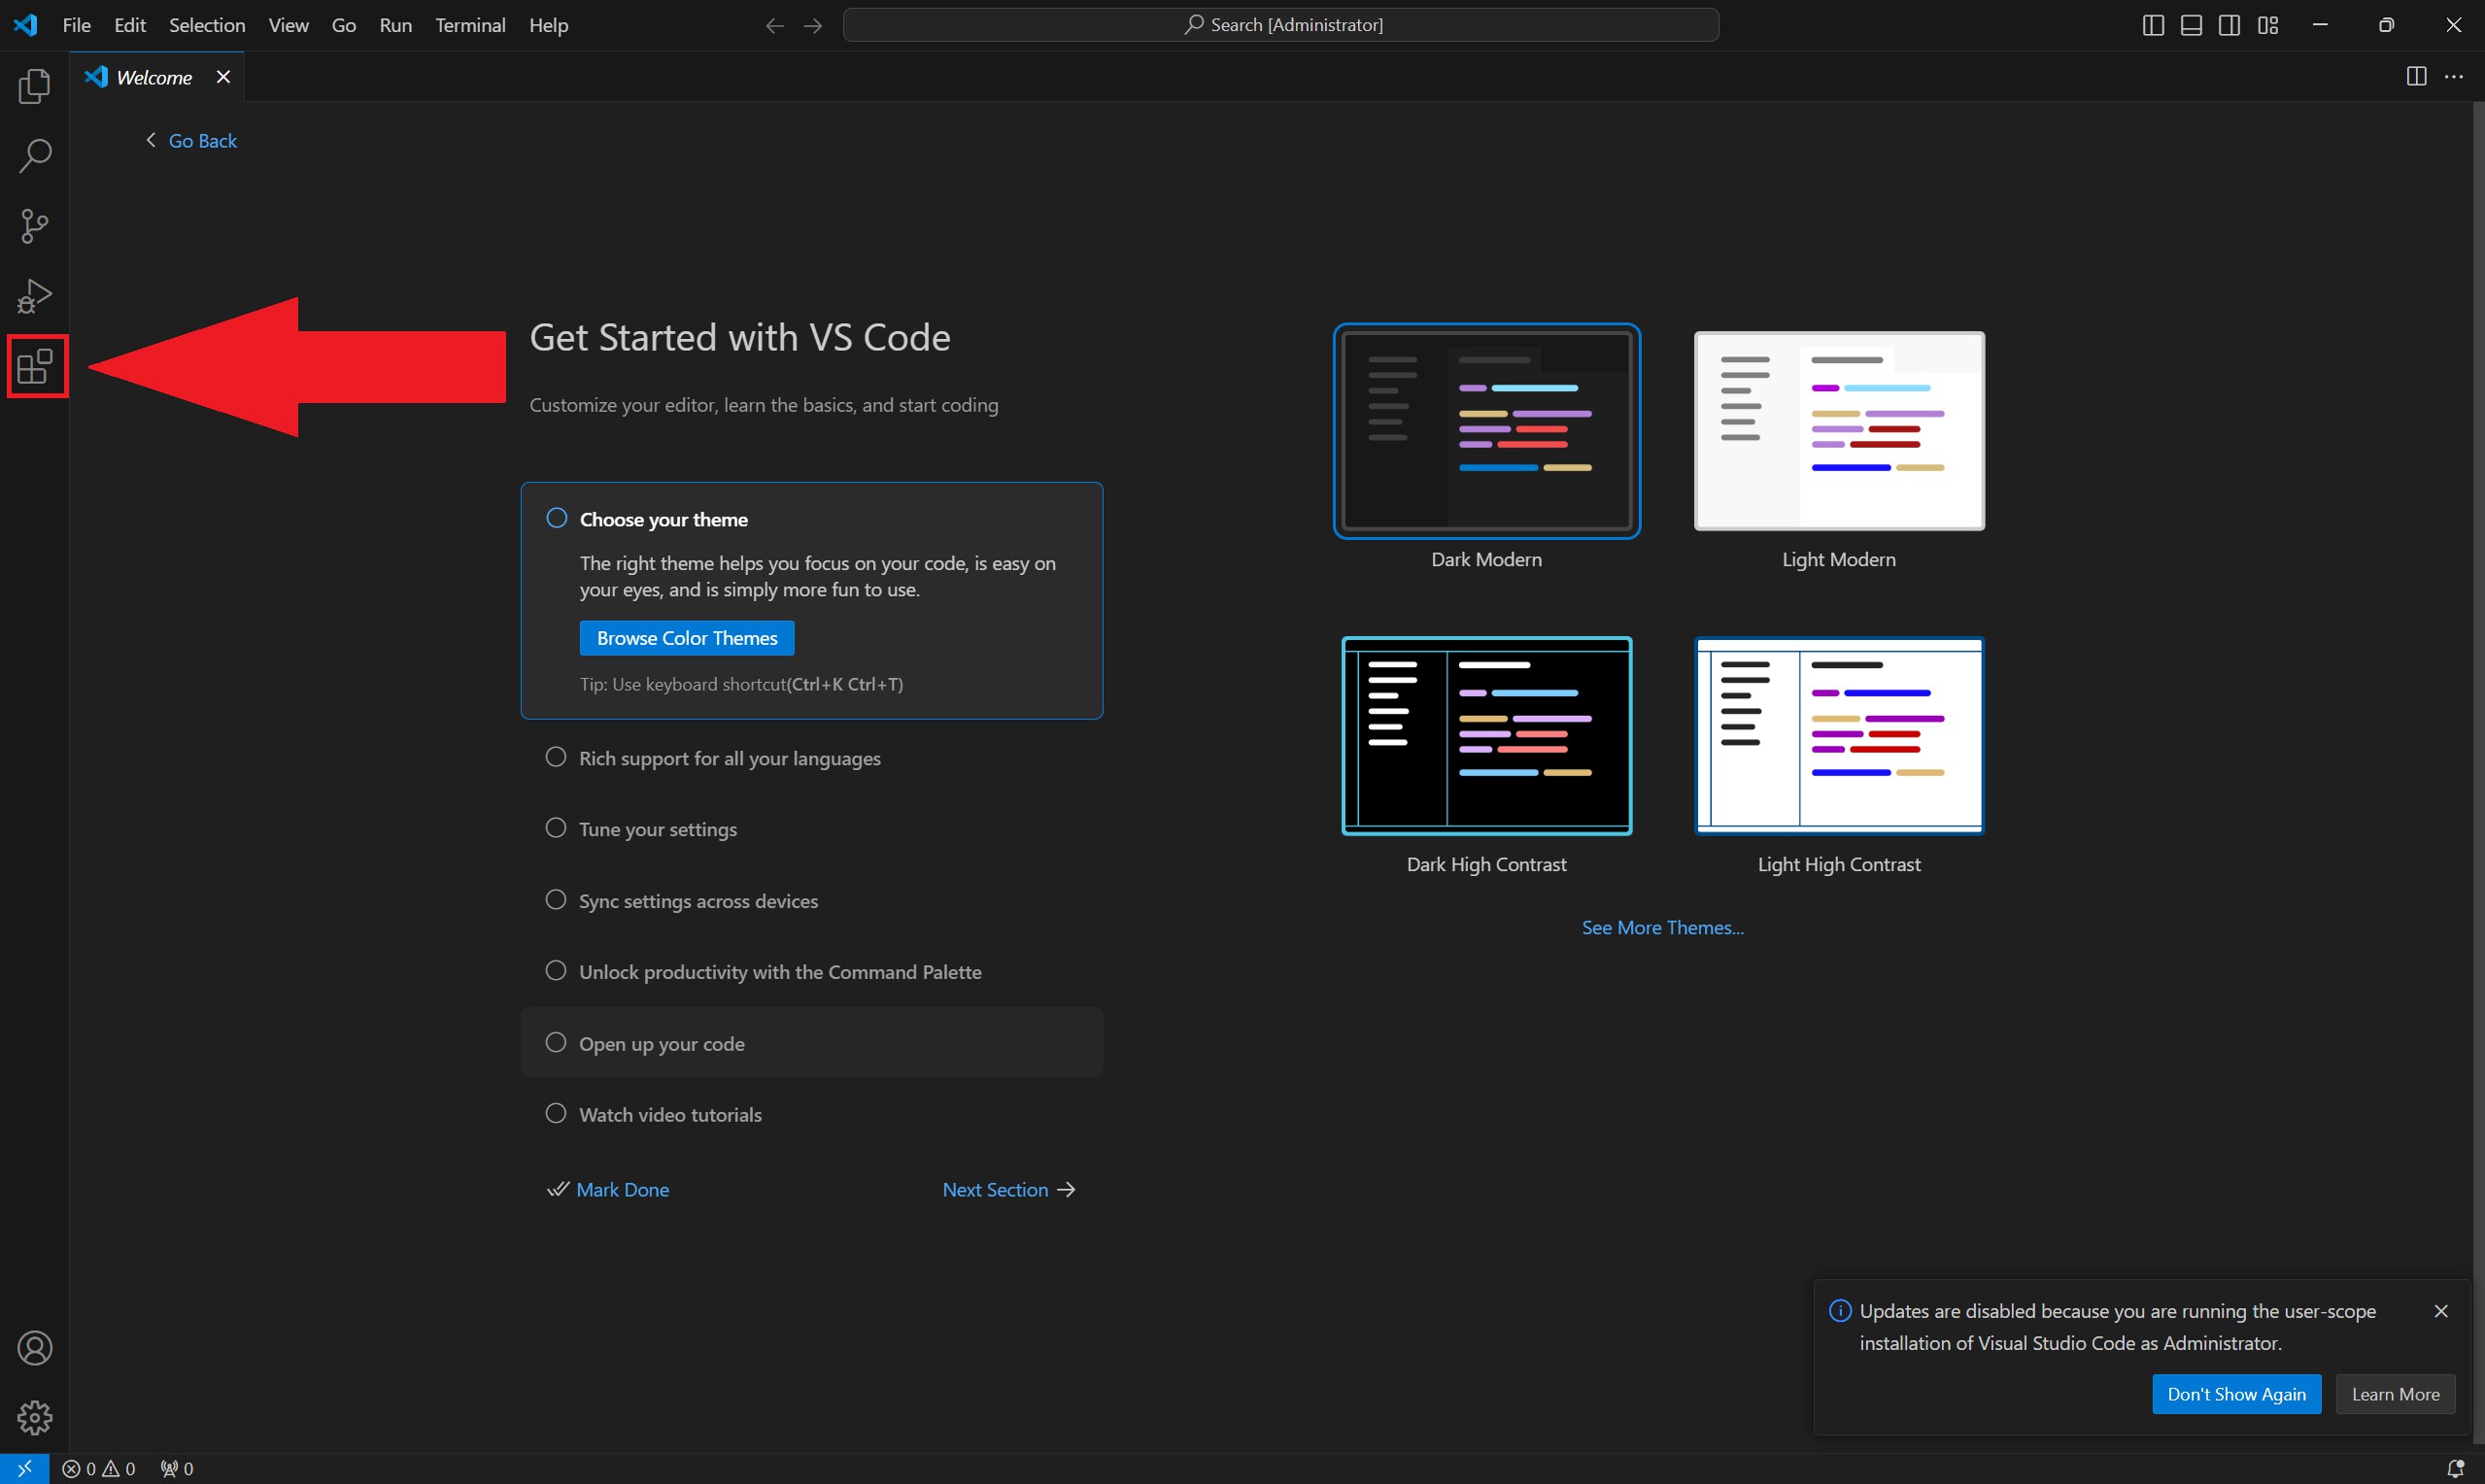
Task: Open the Accounts menu icon
Action: point(34,1348)
